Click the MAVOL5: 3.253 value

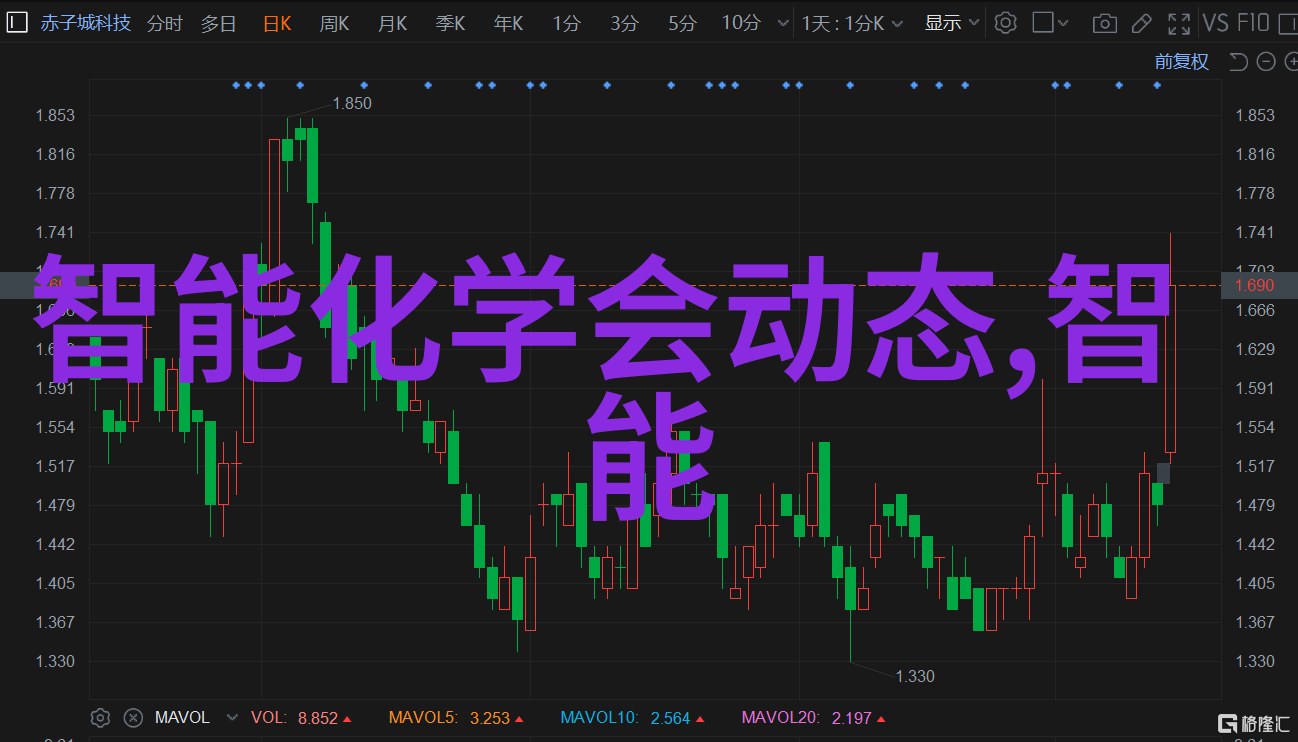click(456, 717)
